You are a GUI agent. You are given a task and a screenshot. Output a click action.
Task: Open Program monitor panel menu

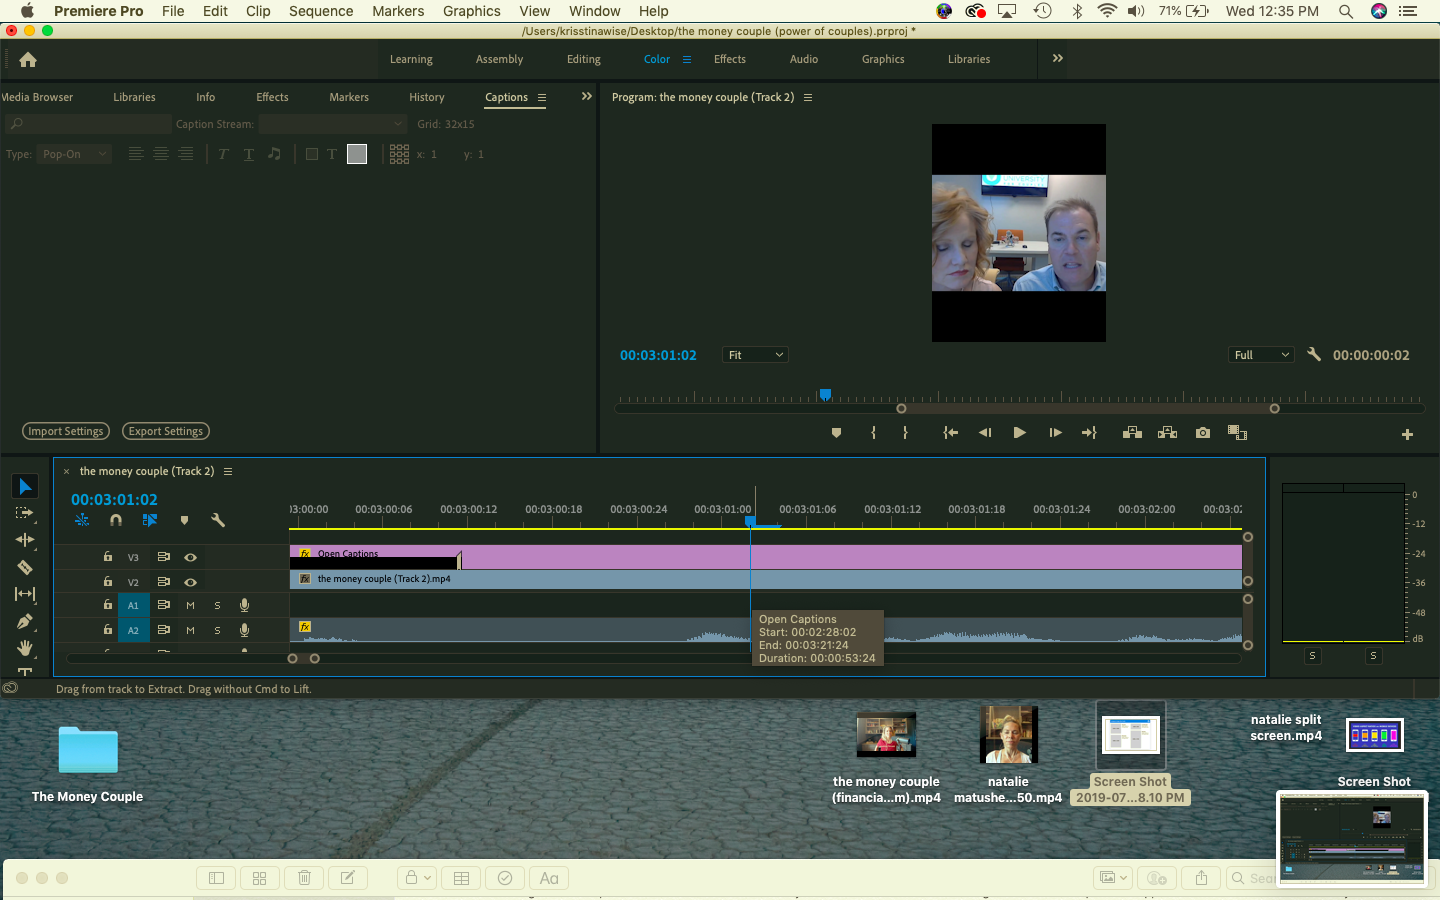(x=808, y=97)
